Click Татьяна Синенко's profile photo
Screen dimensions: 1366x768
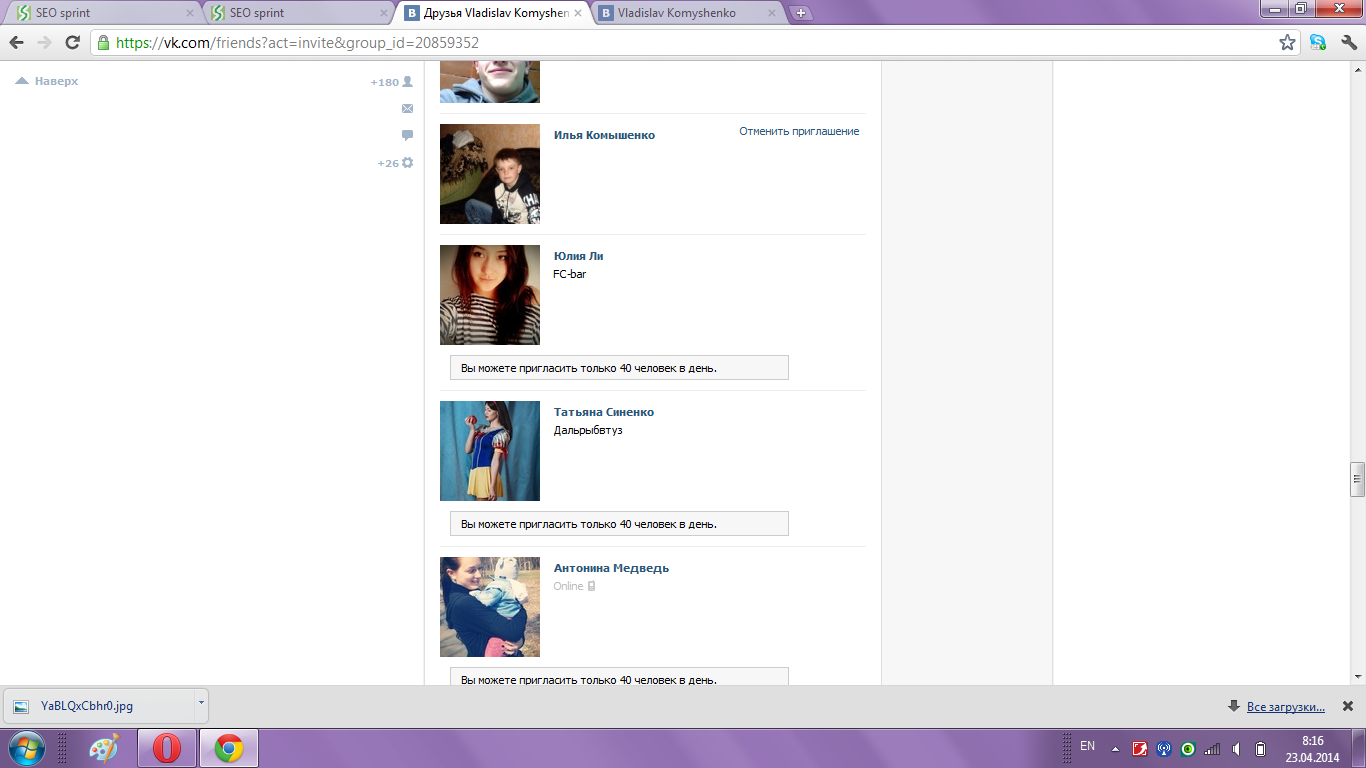pos(490,451)
